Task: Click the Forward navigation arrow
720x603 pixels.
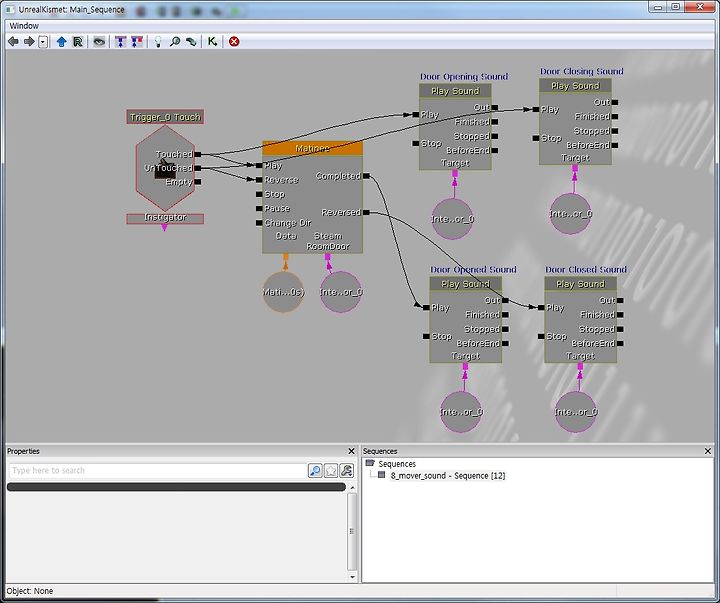Action: pyautogui.click(x=29, y=42)
